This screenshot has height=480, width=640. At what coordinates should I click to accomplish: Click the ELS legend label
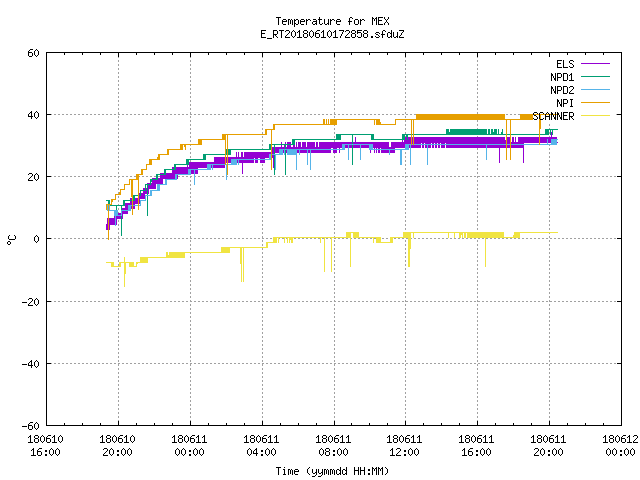[565, 64]
